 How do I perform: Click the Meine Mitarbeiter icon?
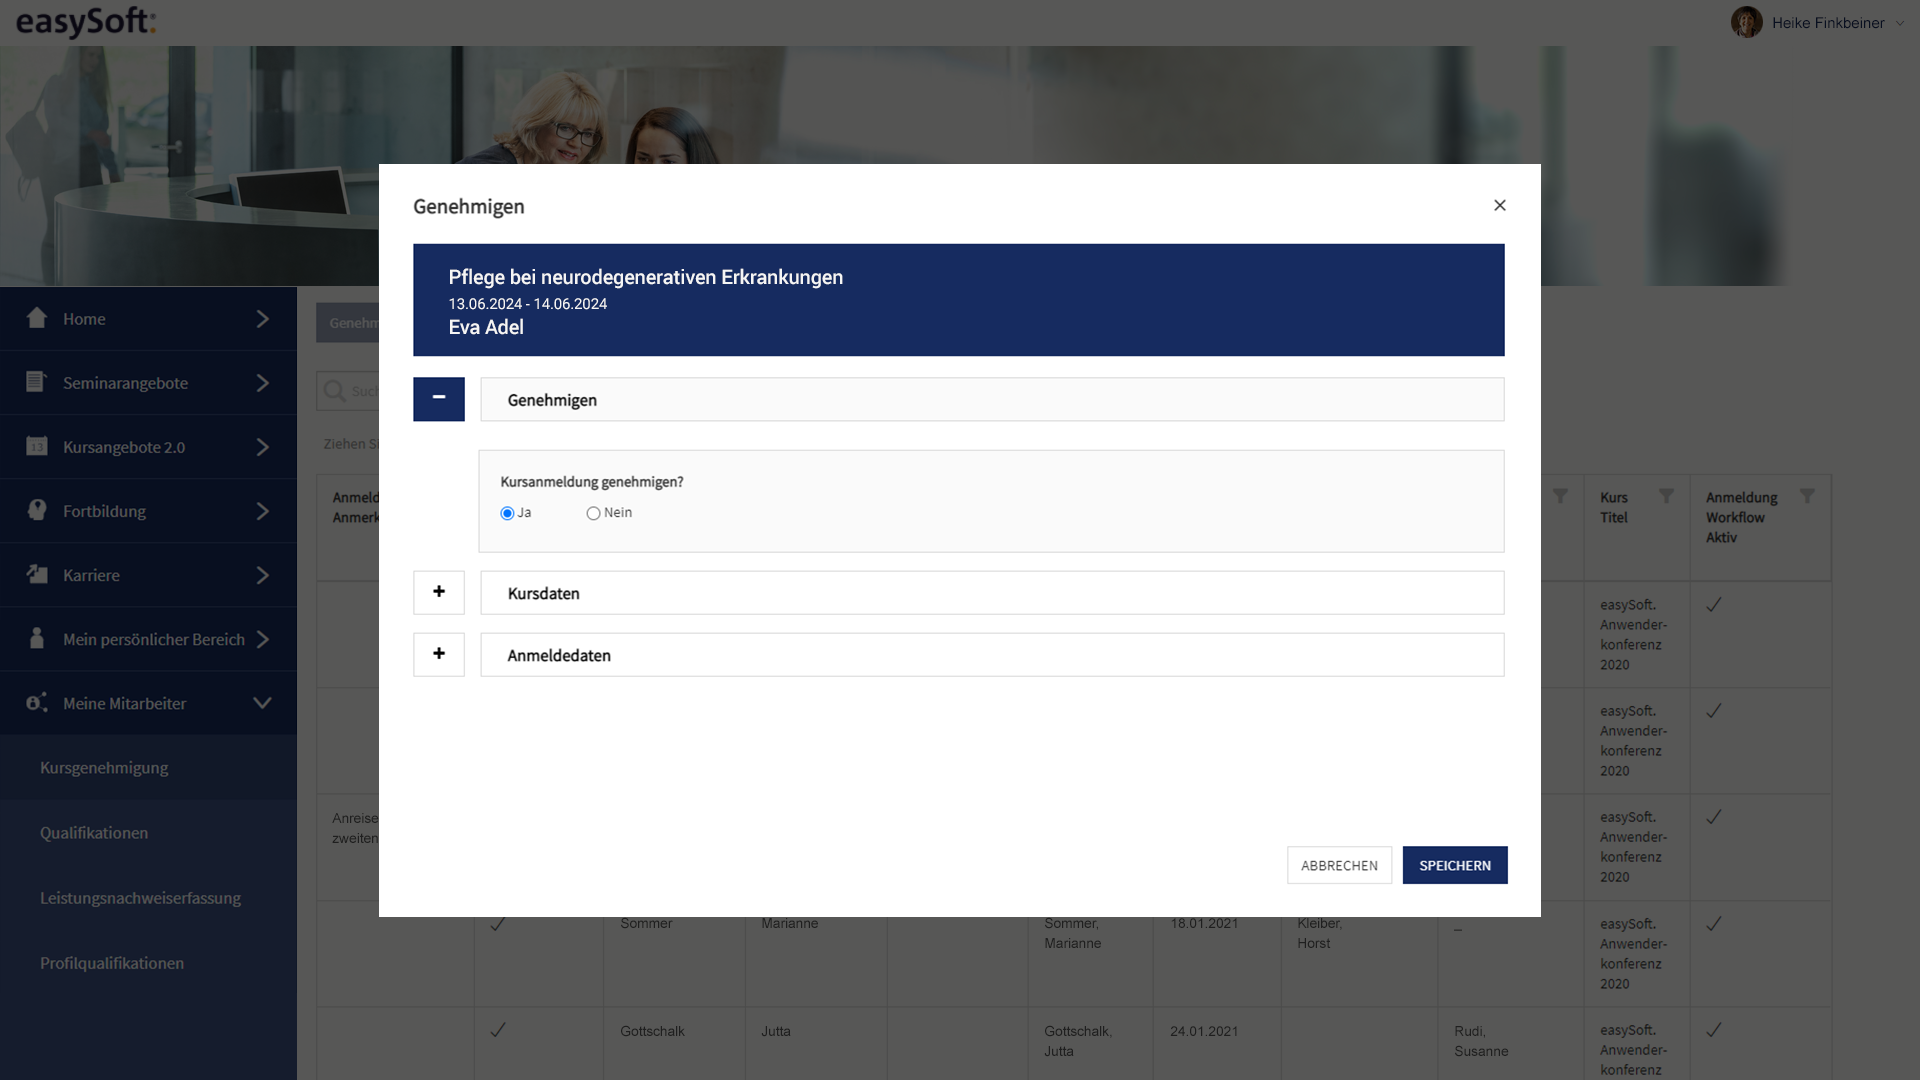(x=37, y=702)
